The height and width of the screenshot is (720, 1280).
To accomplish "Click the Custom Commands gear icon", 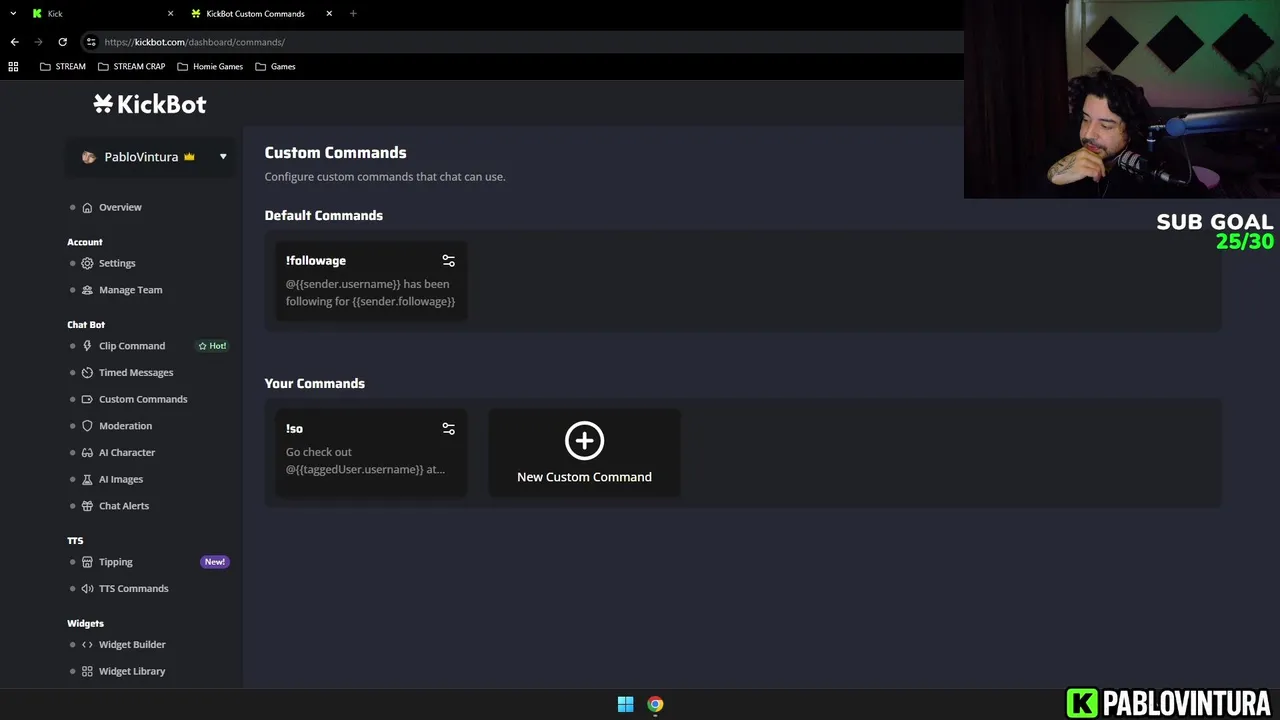I will coord(87,399).
